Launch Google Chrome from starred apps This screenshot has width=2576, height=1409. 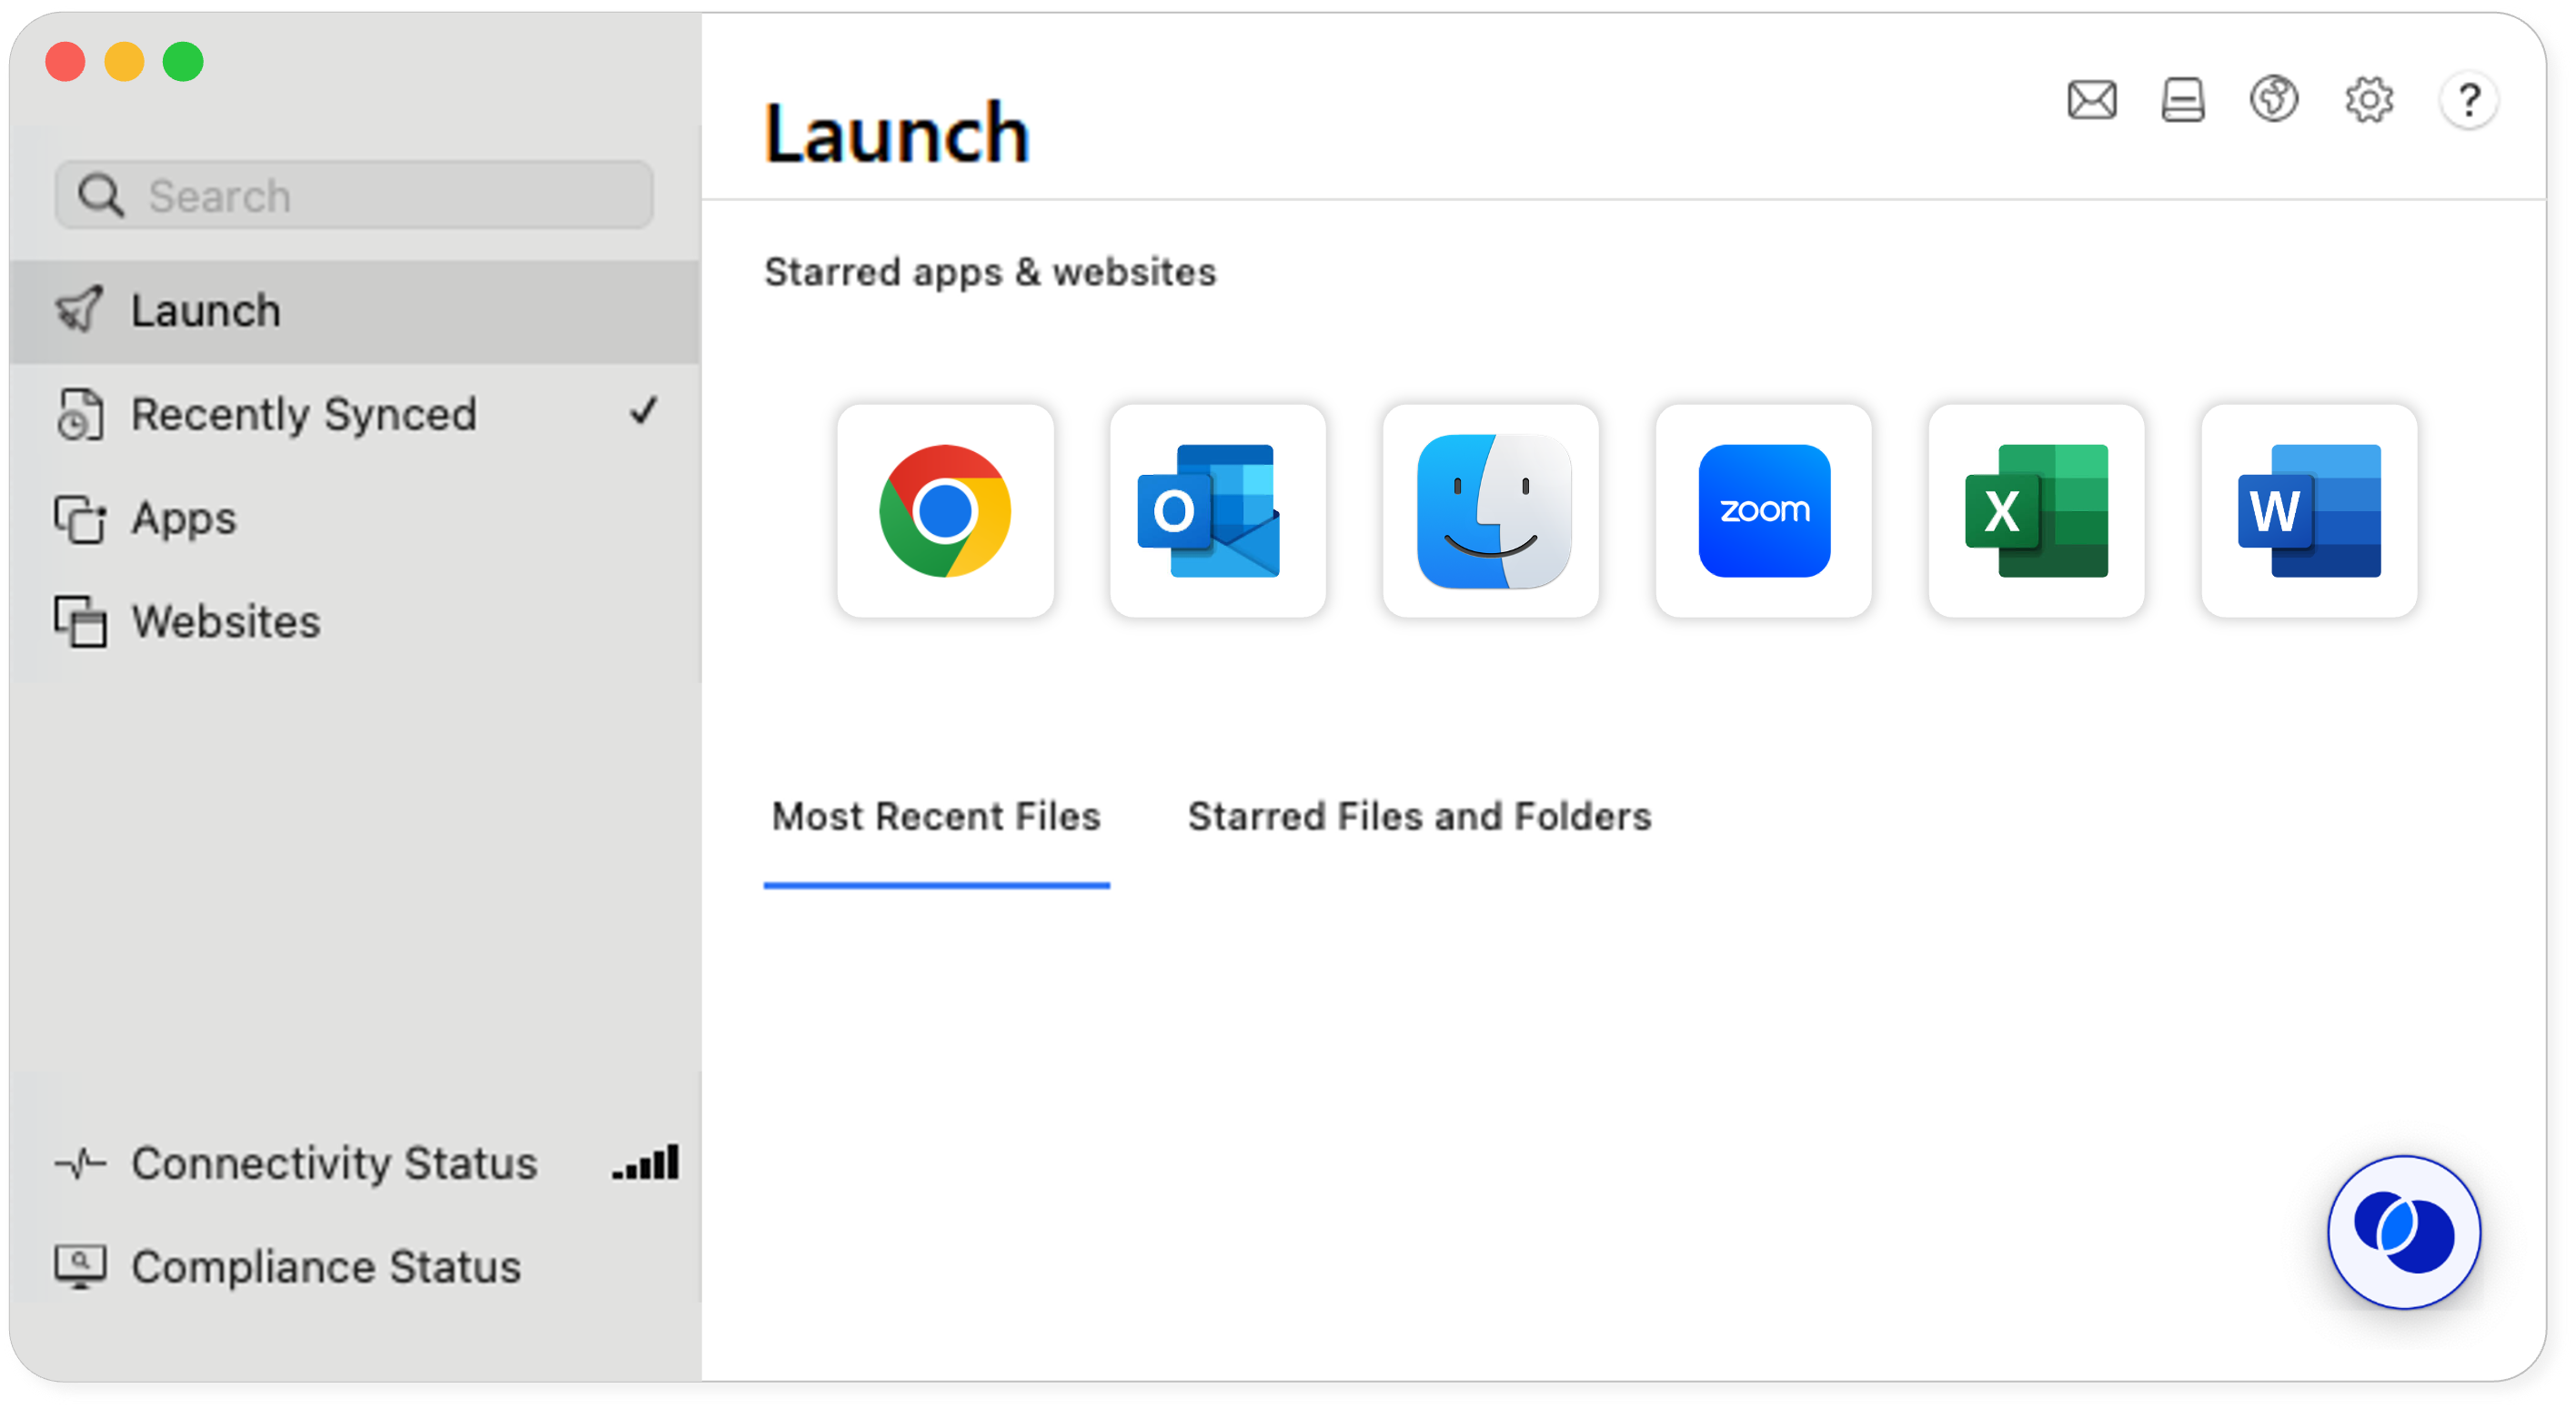pos(945,511)
